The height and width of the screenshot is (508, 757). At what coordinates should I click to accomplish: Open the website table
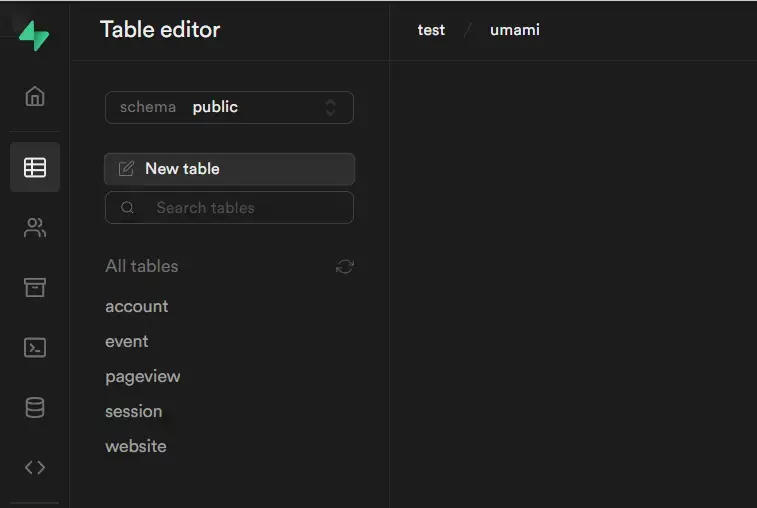[136, 446]
